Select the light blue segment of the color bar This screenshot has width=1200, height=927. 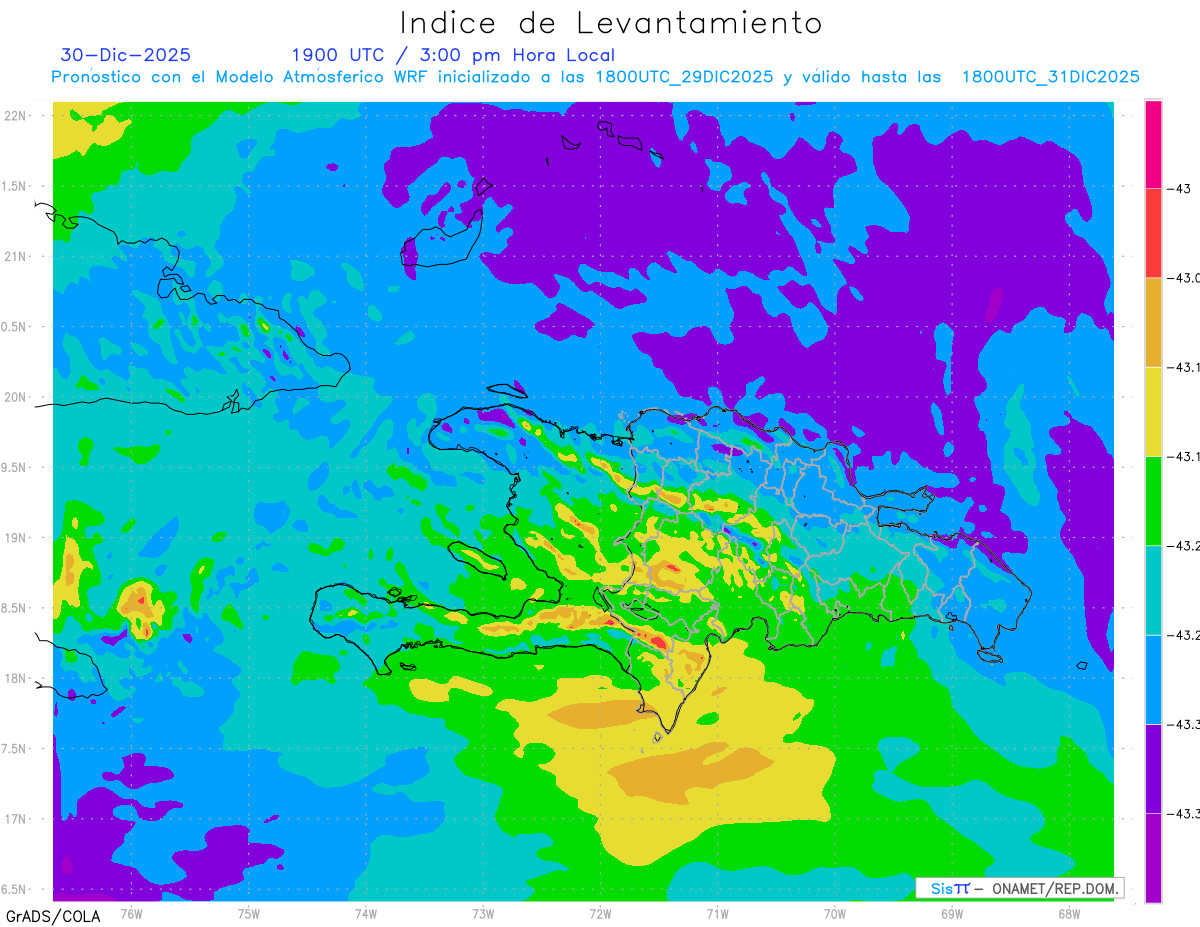[1153, 679]
